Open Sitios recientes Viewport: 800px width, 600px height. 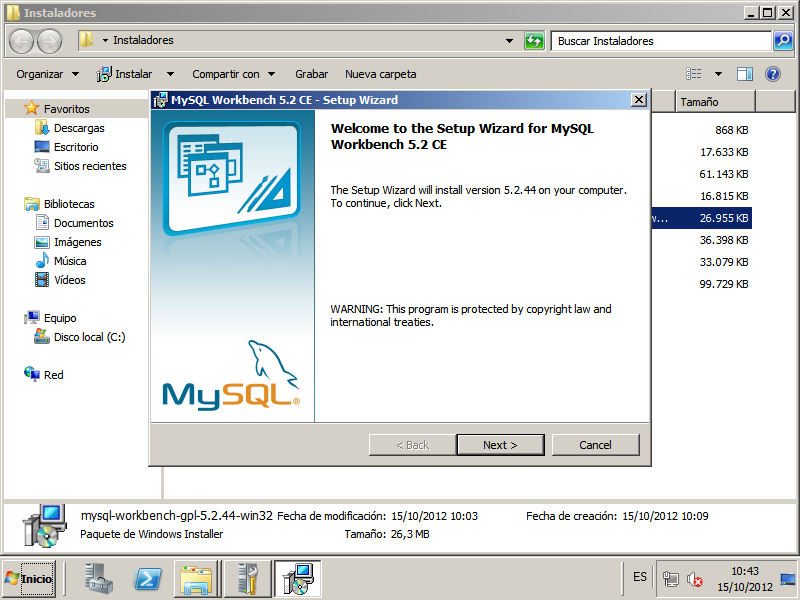[90, 166]
